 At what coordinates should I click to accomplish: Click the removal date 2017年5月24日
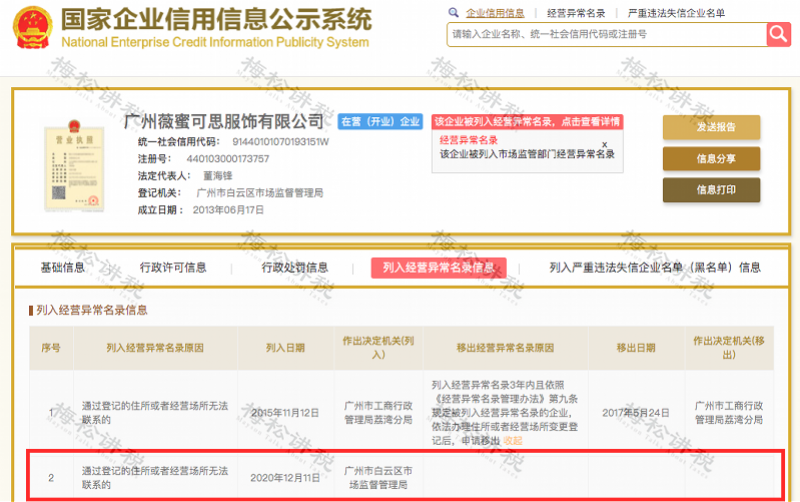coord(636,413)
